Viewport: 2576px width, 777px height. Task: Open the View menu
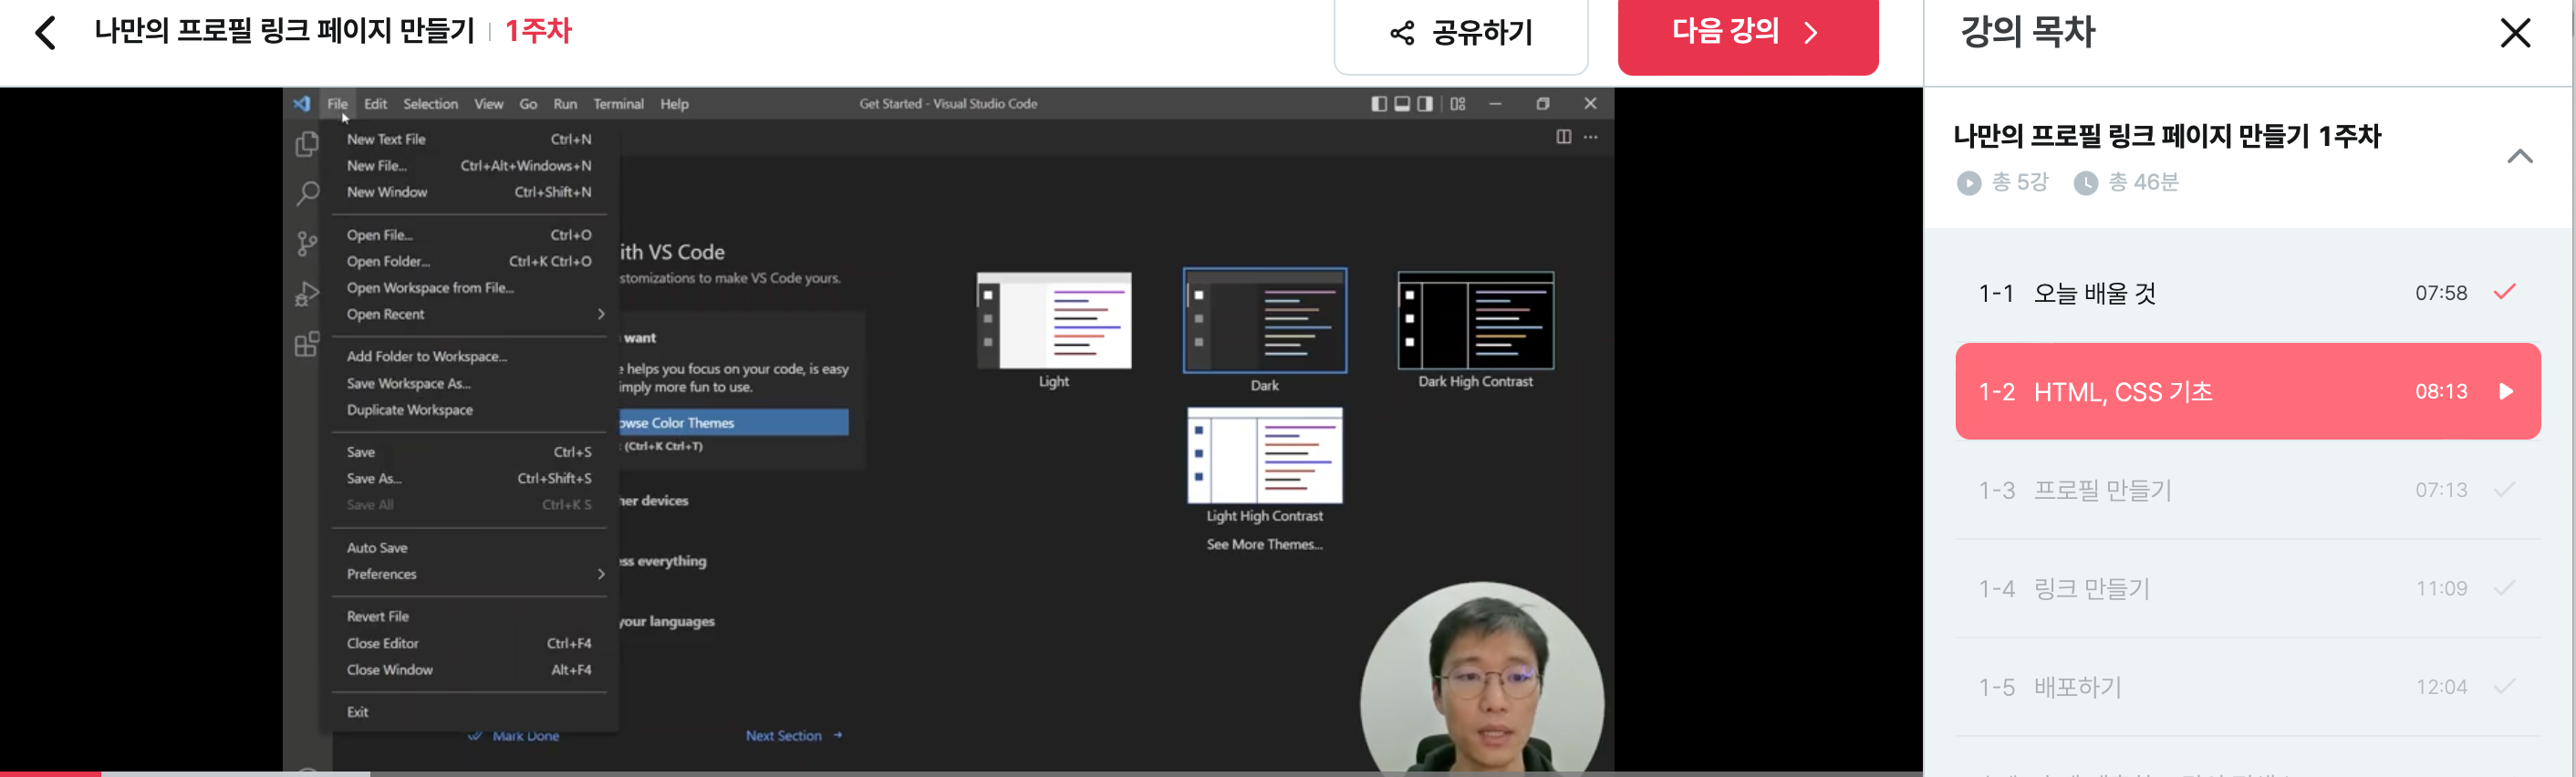click(488, 104)
